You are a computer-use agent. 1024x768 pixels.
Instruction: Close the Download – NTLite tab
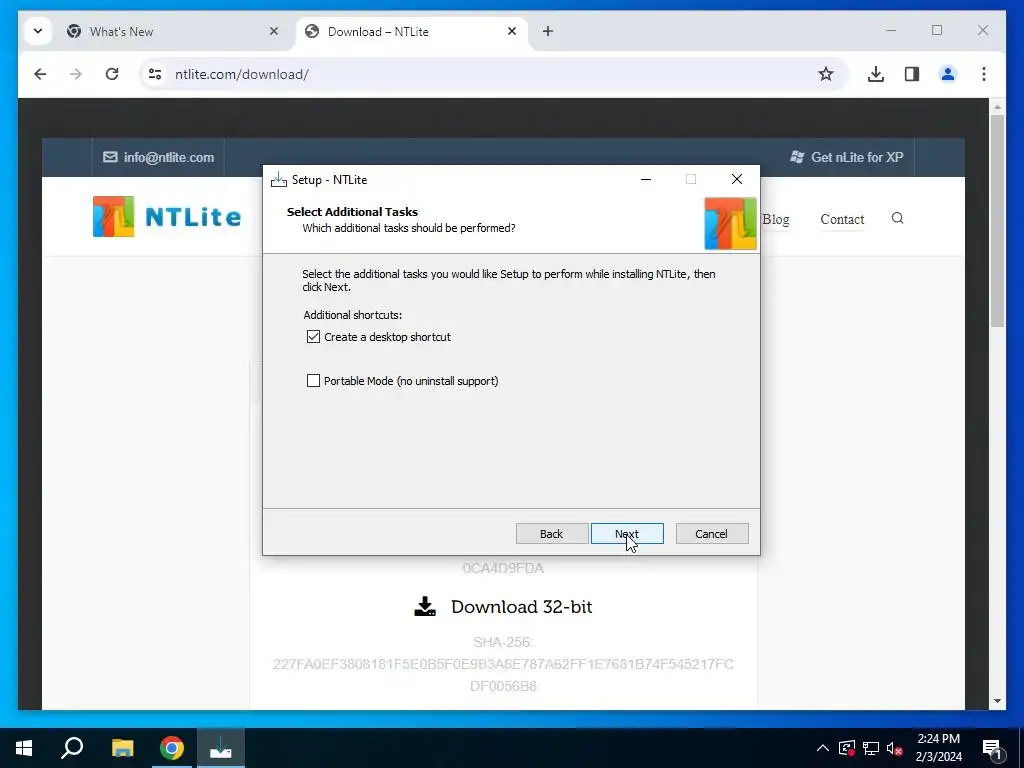point(512,31)
